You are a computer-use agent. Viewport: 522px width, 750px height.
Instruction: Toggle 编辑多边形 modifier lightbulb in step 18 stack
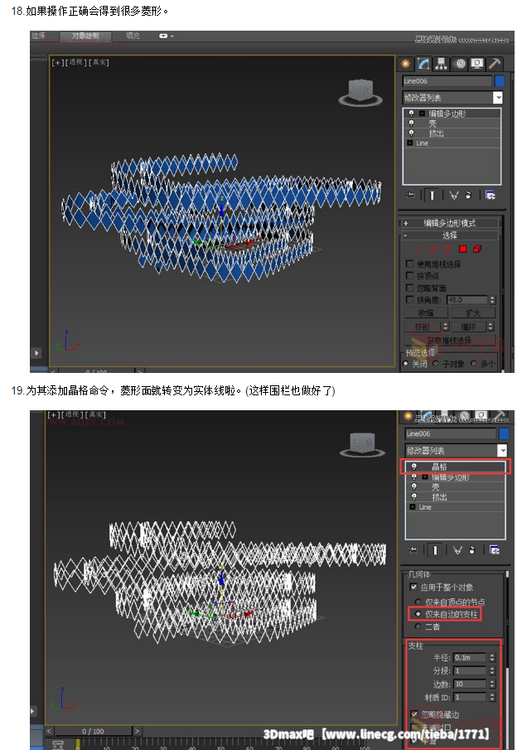click(x=411, y=113)
